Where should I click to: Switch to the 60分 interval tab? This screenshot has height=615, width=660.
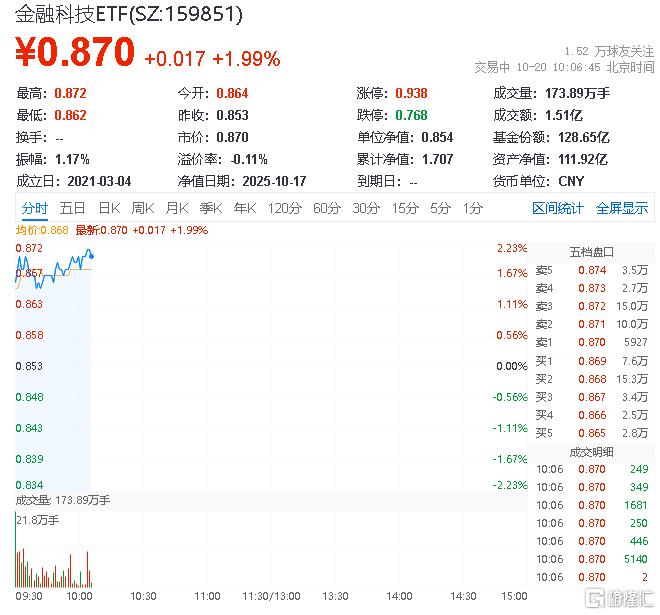point(327,208)
